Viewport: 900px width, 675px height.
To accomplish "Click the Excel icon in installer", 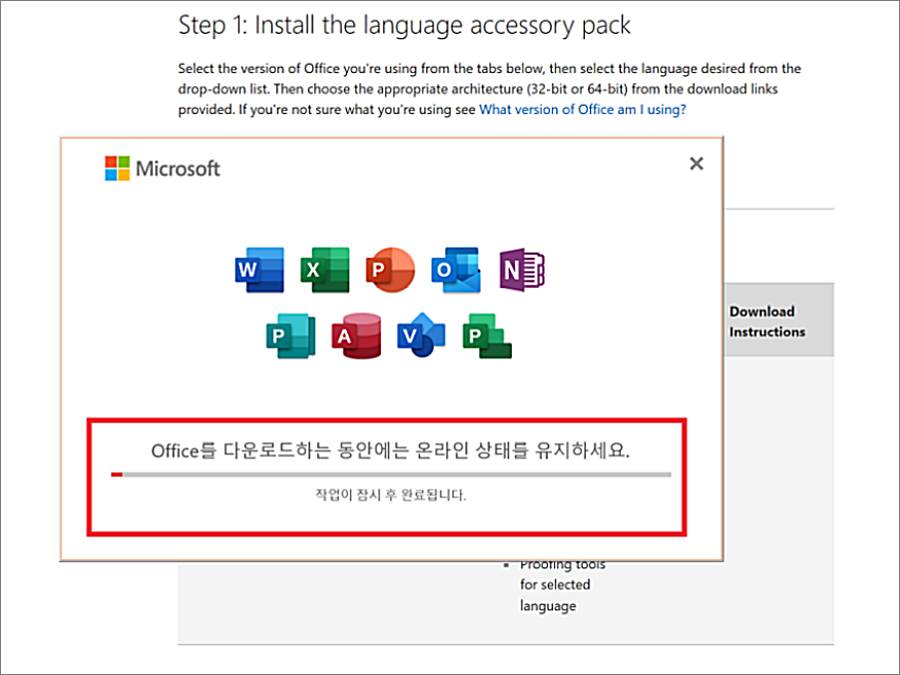I will point(325,270).
